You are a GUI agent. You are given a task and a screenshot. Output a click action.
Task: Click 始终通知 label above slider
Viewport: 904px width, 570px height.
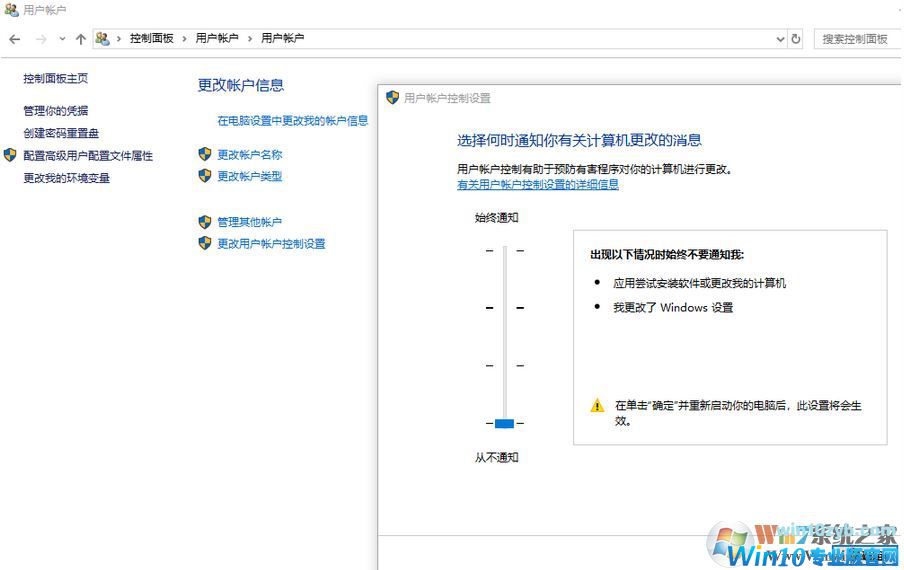[496, 218]
